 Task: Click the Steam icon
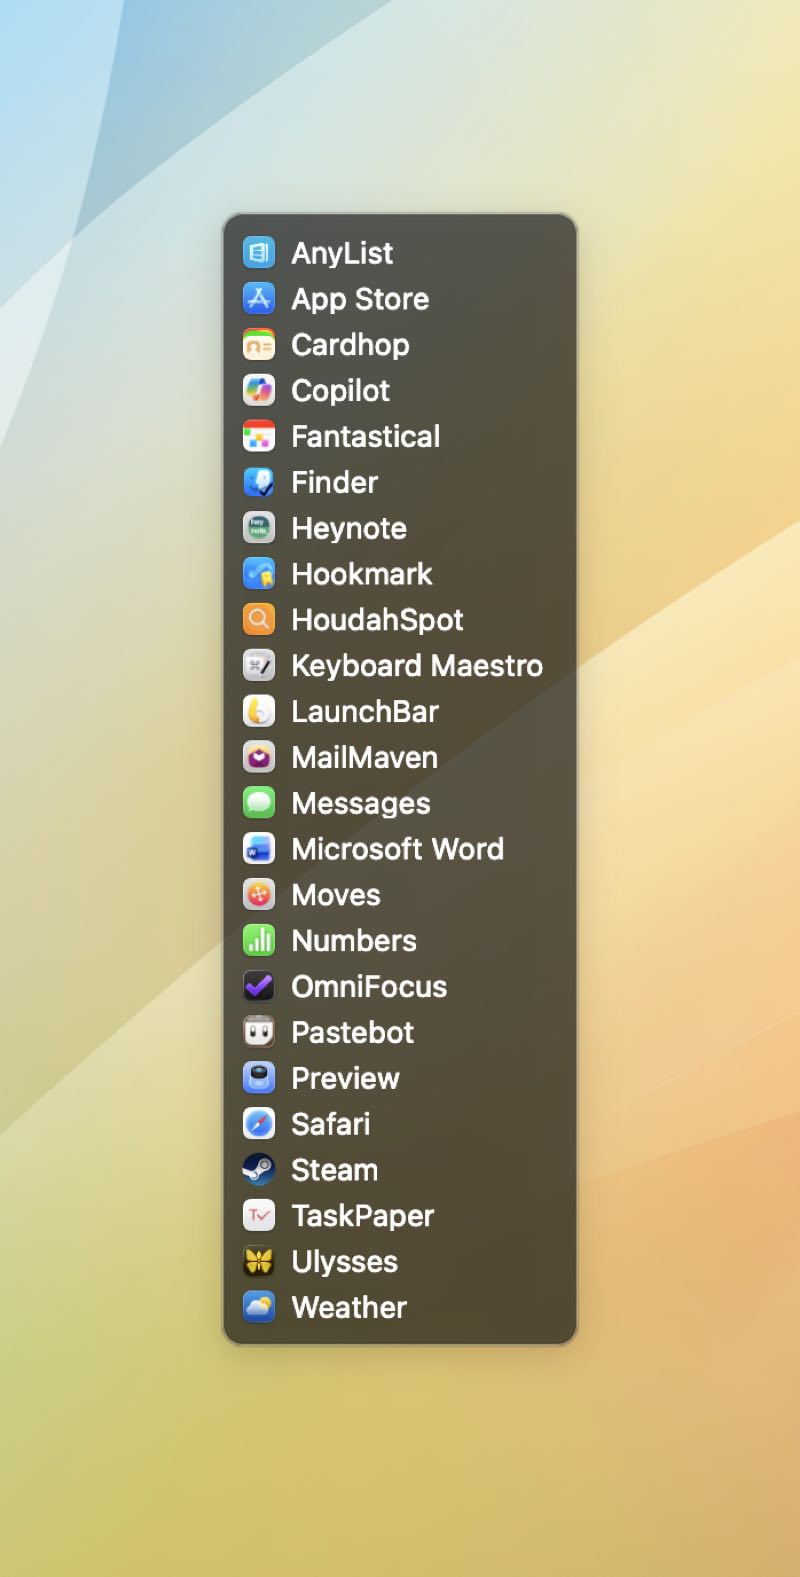tap(259, 1170)
